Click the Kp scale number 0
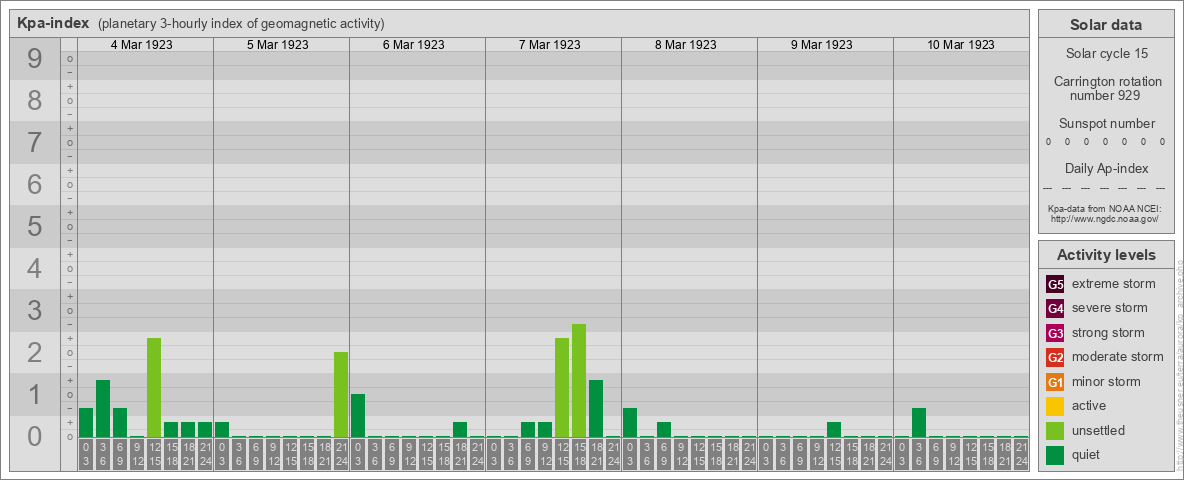Image resolution: width=1184 pixels, height=480 pixels. point(35,436)
